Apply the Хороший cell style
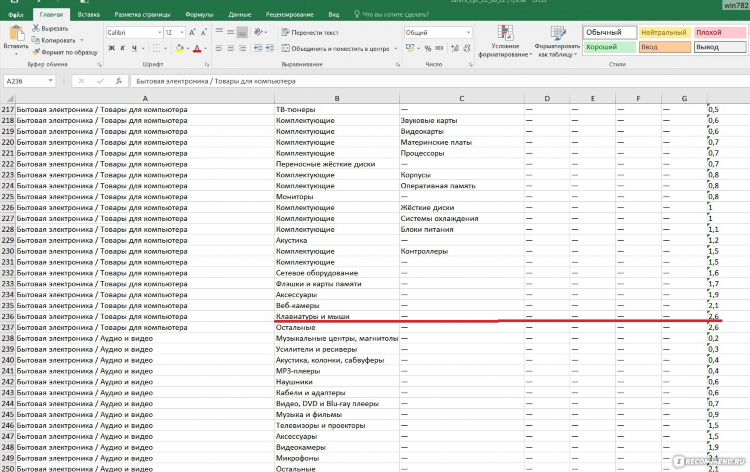 coord(610,47)
